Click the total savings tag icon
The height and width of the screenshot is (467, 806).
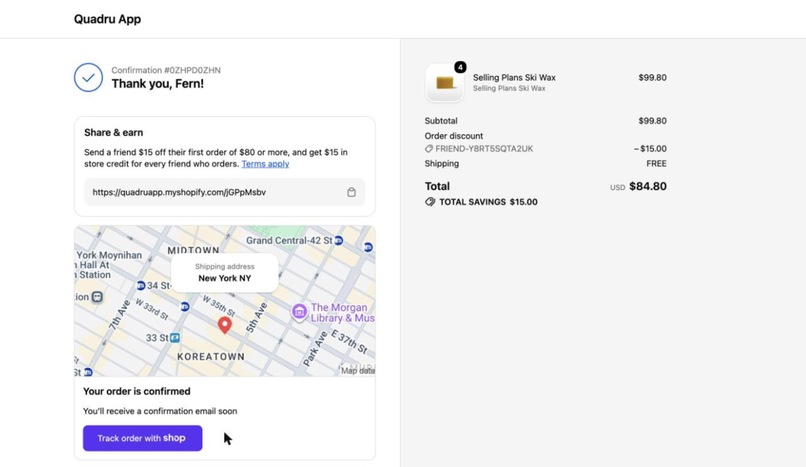(430, 202)
